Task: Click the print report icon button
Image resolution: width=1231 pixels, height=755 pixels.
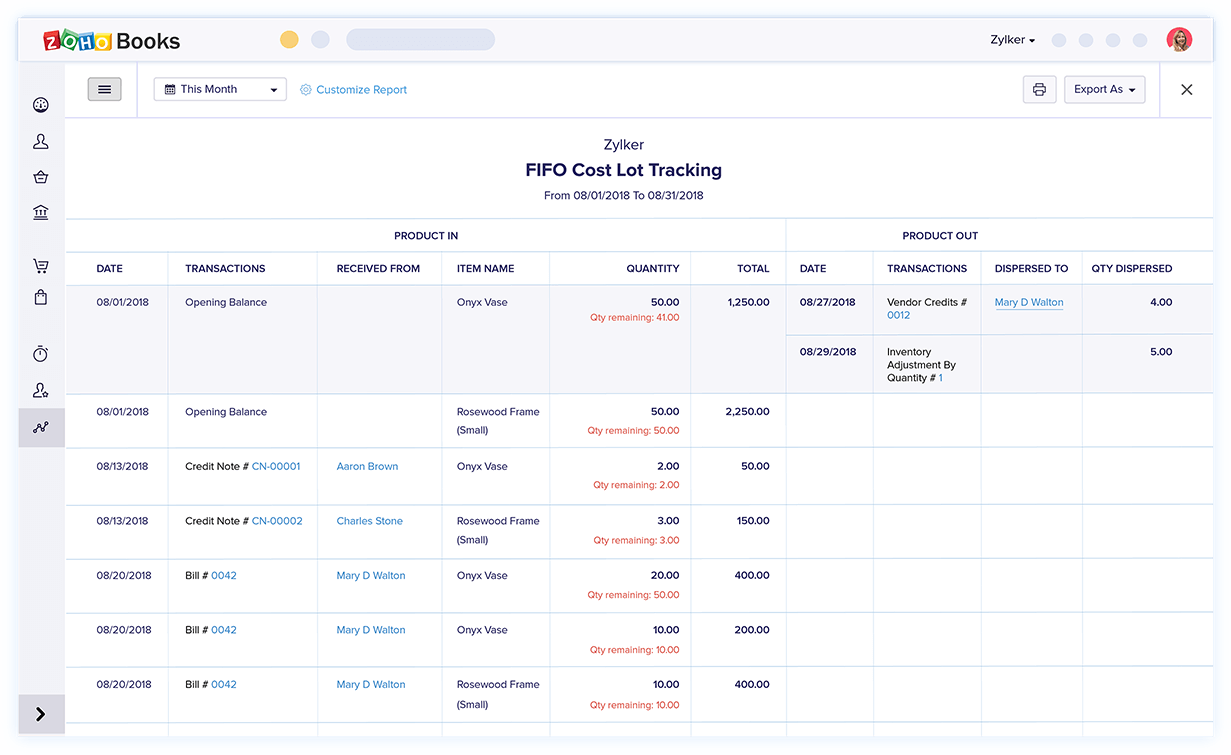Action: [1039, 90]
